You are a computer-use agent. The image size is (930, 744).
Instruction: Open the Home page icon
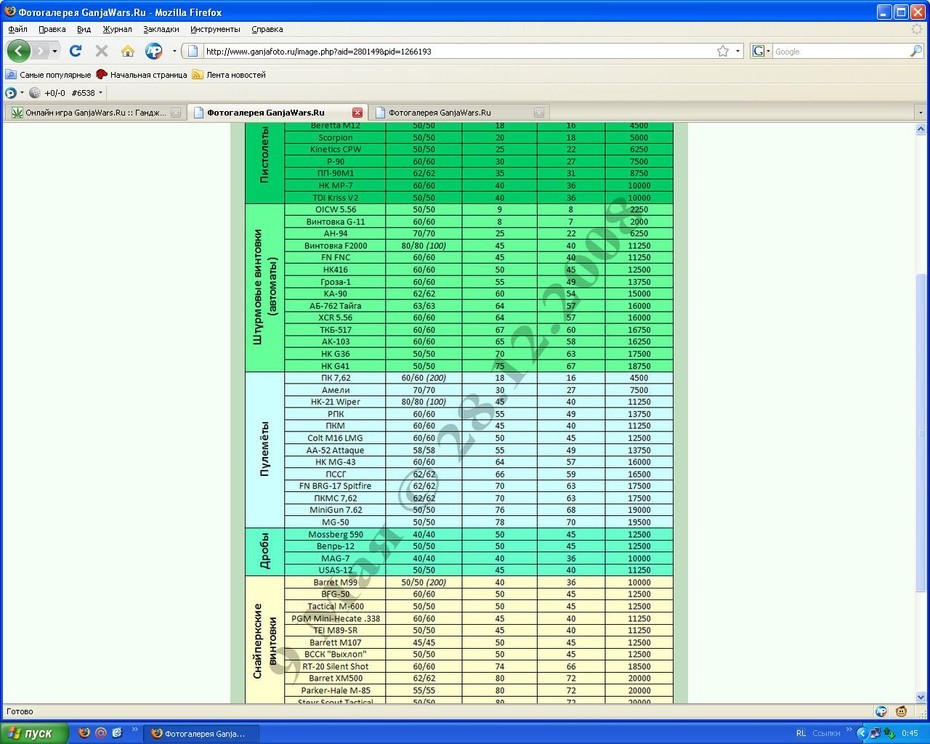(x=128, y=51)
